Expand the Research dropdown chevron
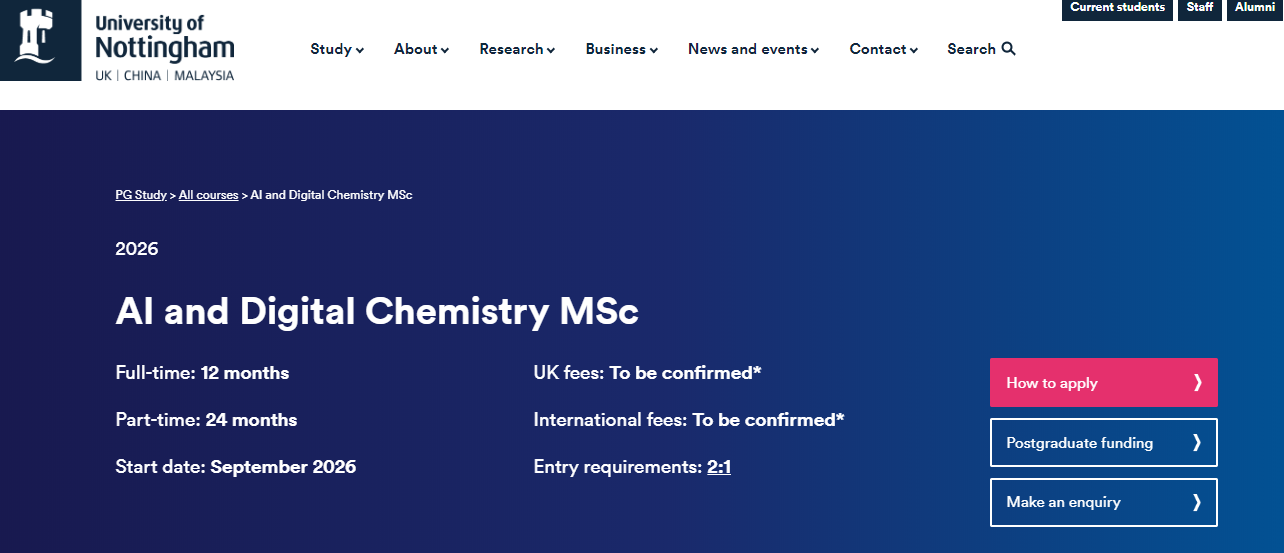 (x=551, y=50)
